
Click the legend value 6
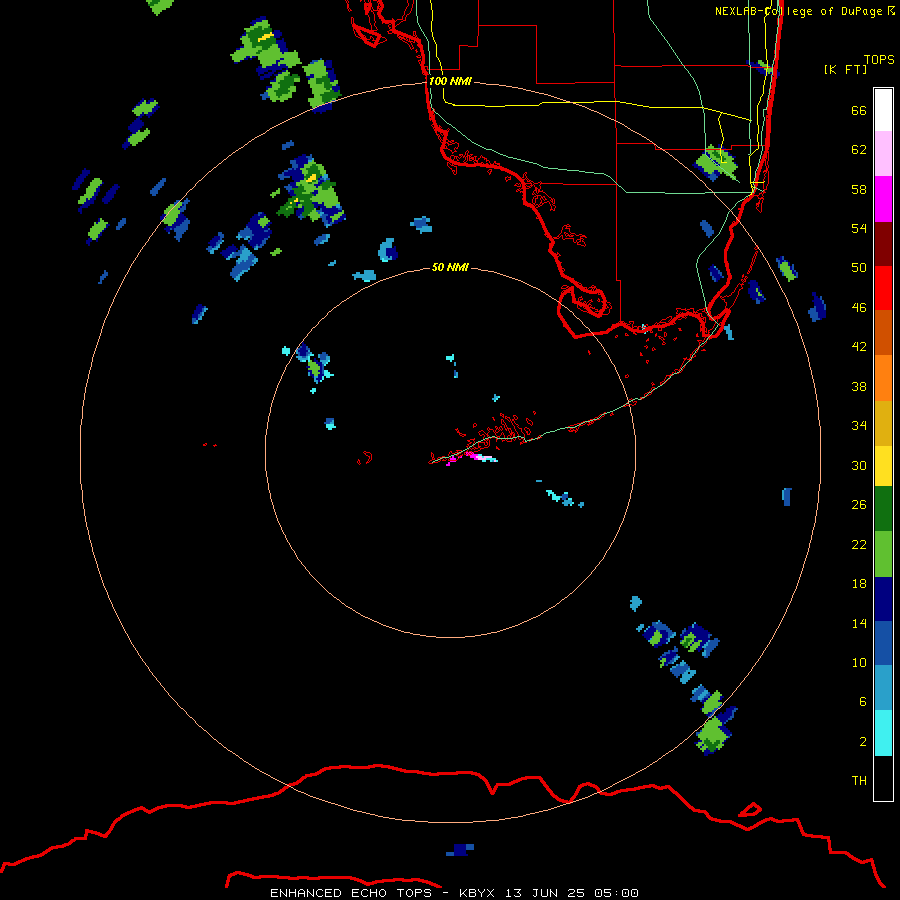[862, 701]
